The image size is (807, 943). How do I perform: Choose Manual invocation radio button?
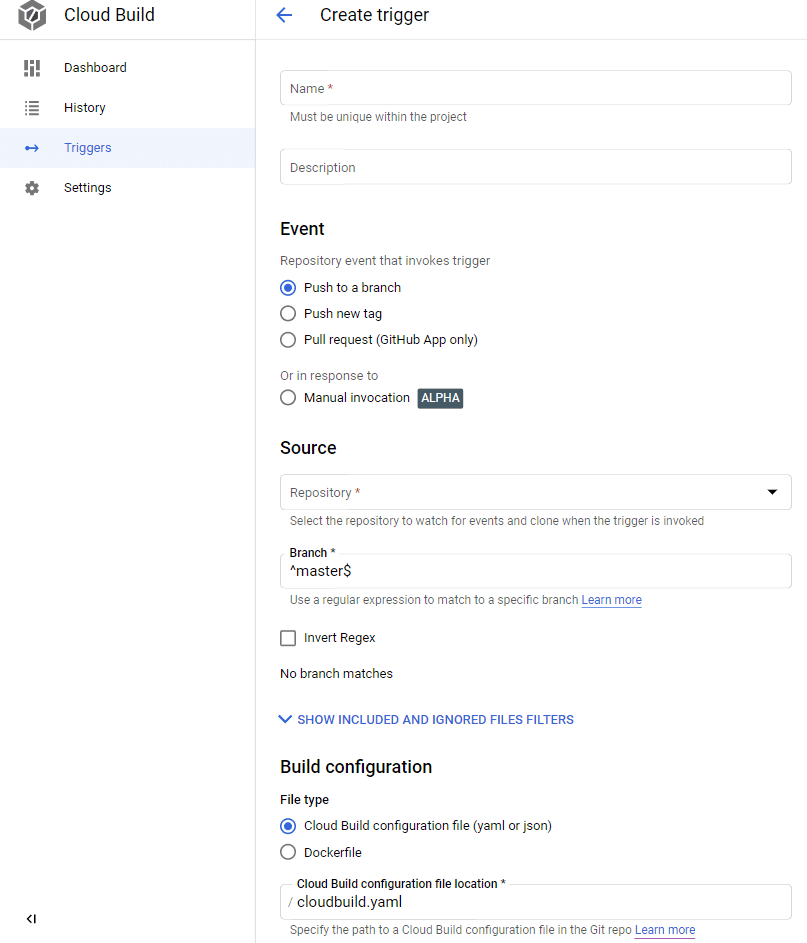pyautogui.click(x=288, y=398)
